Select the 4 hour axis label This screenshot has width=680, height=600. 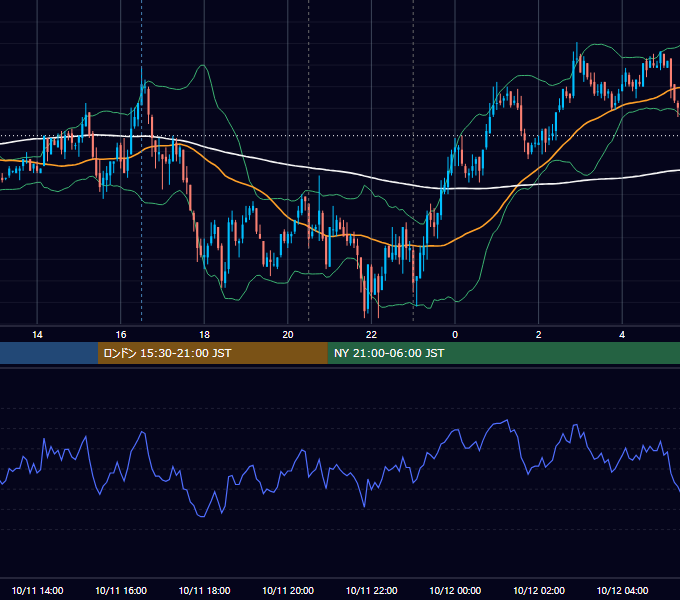(622, 335)
